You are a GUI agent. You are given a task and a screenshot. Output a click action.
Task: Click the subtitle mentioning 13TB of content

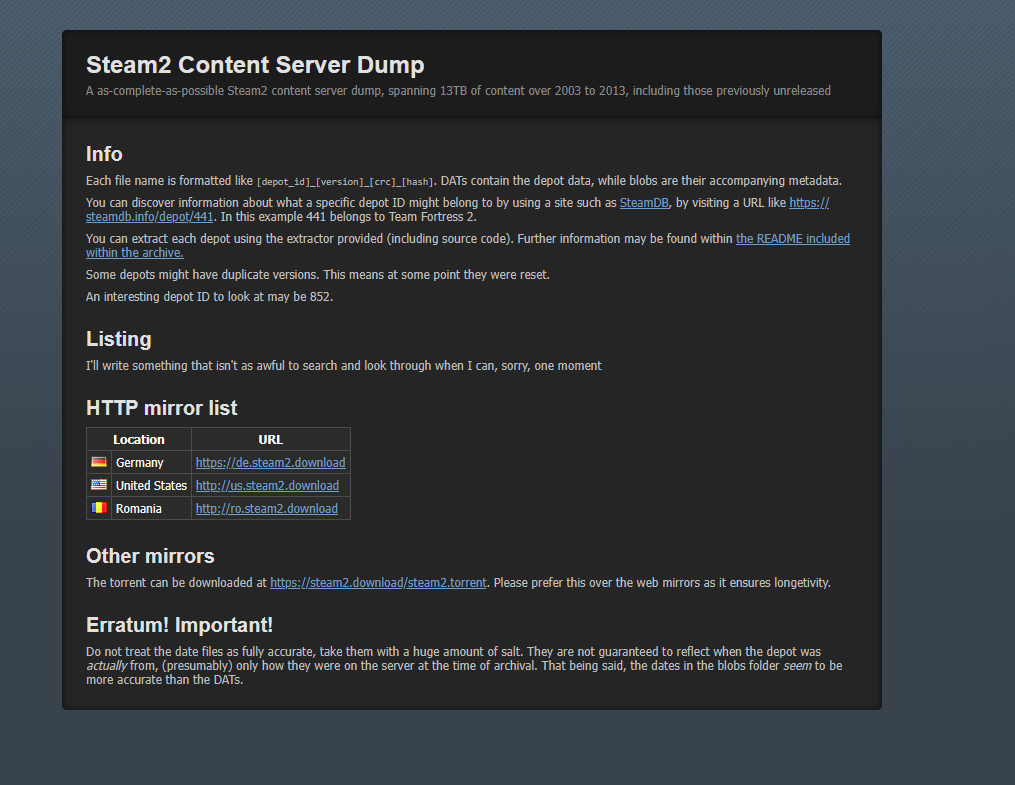point(458,91)
